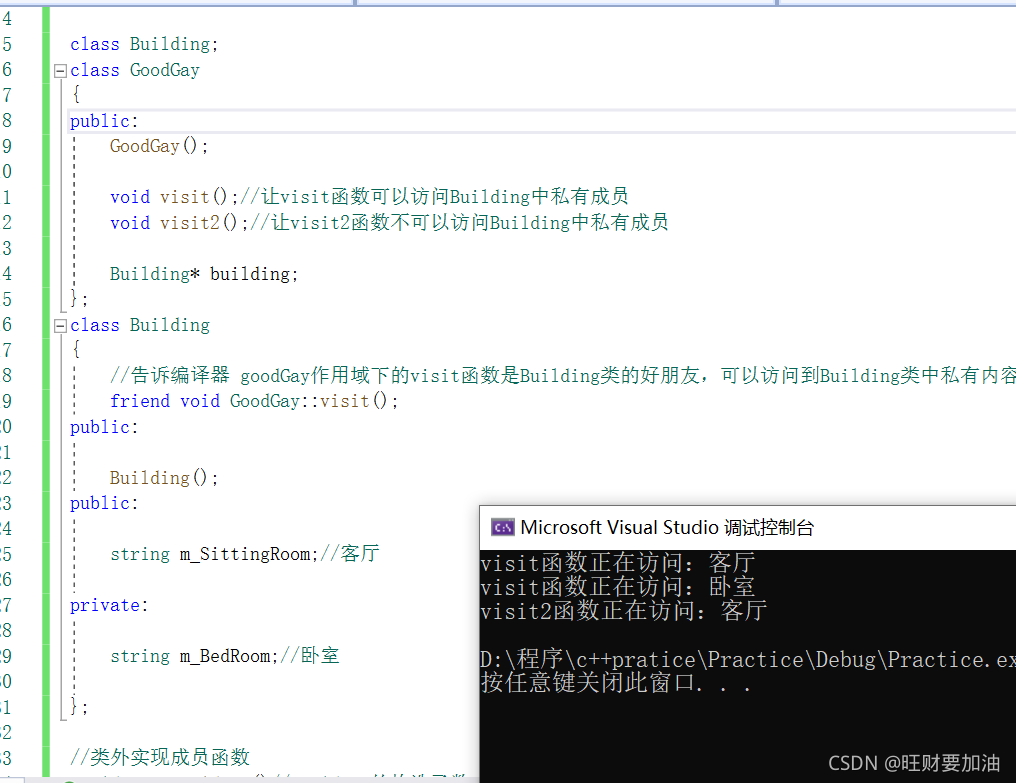Click the Visual Studio debug console icon
The height and width of the screenshot is (783, 1016).
pyautogui.click(x=502, y=528)
